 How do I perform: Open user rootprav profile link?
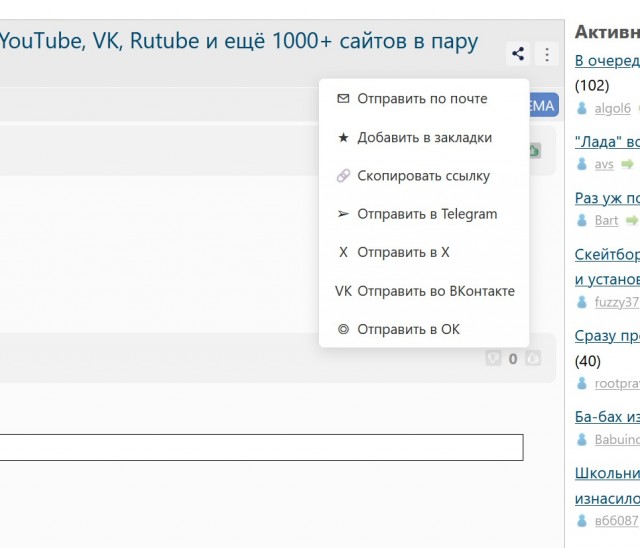click(617, 383)
